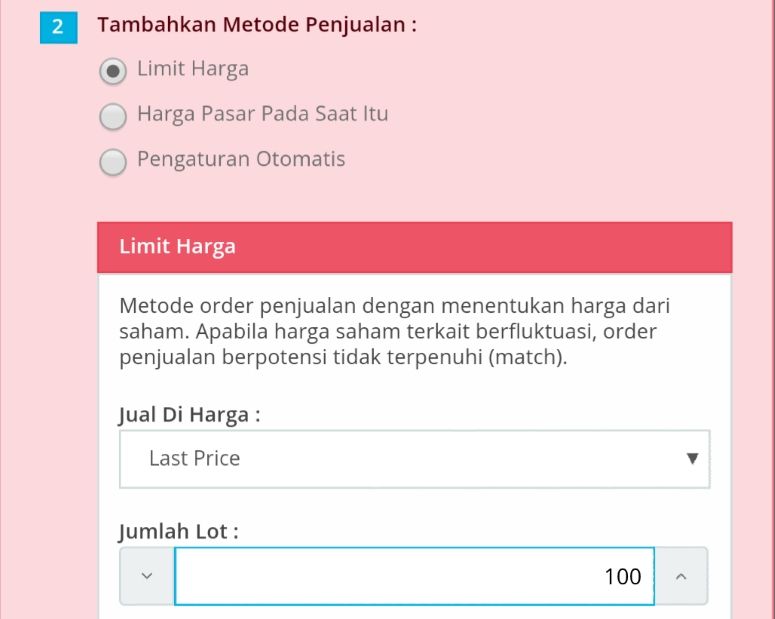Screen dimensions: 775x619
Task: Click the Metode order penjualan description paragraph
Action: 394,331
